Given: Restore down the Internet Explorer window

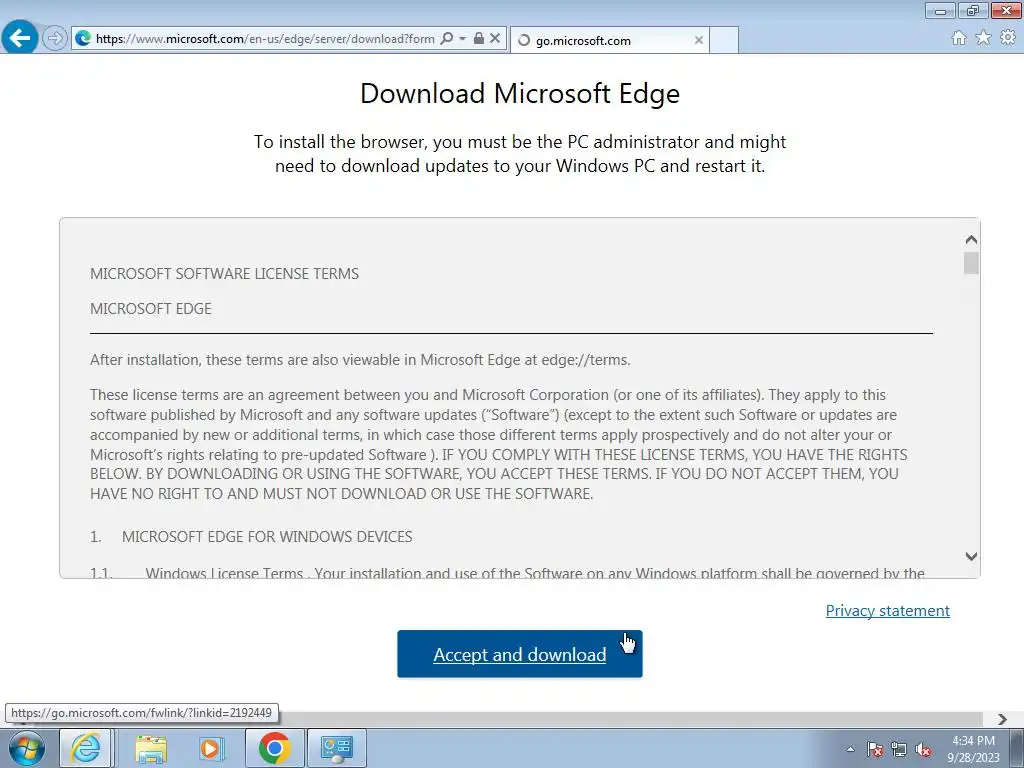Looking at the screenshot, I should click(x=973, y=10).
